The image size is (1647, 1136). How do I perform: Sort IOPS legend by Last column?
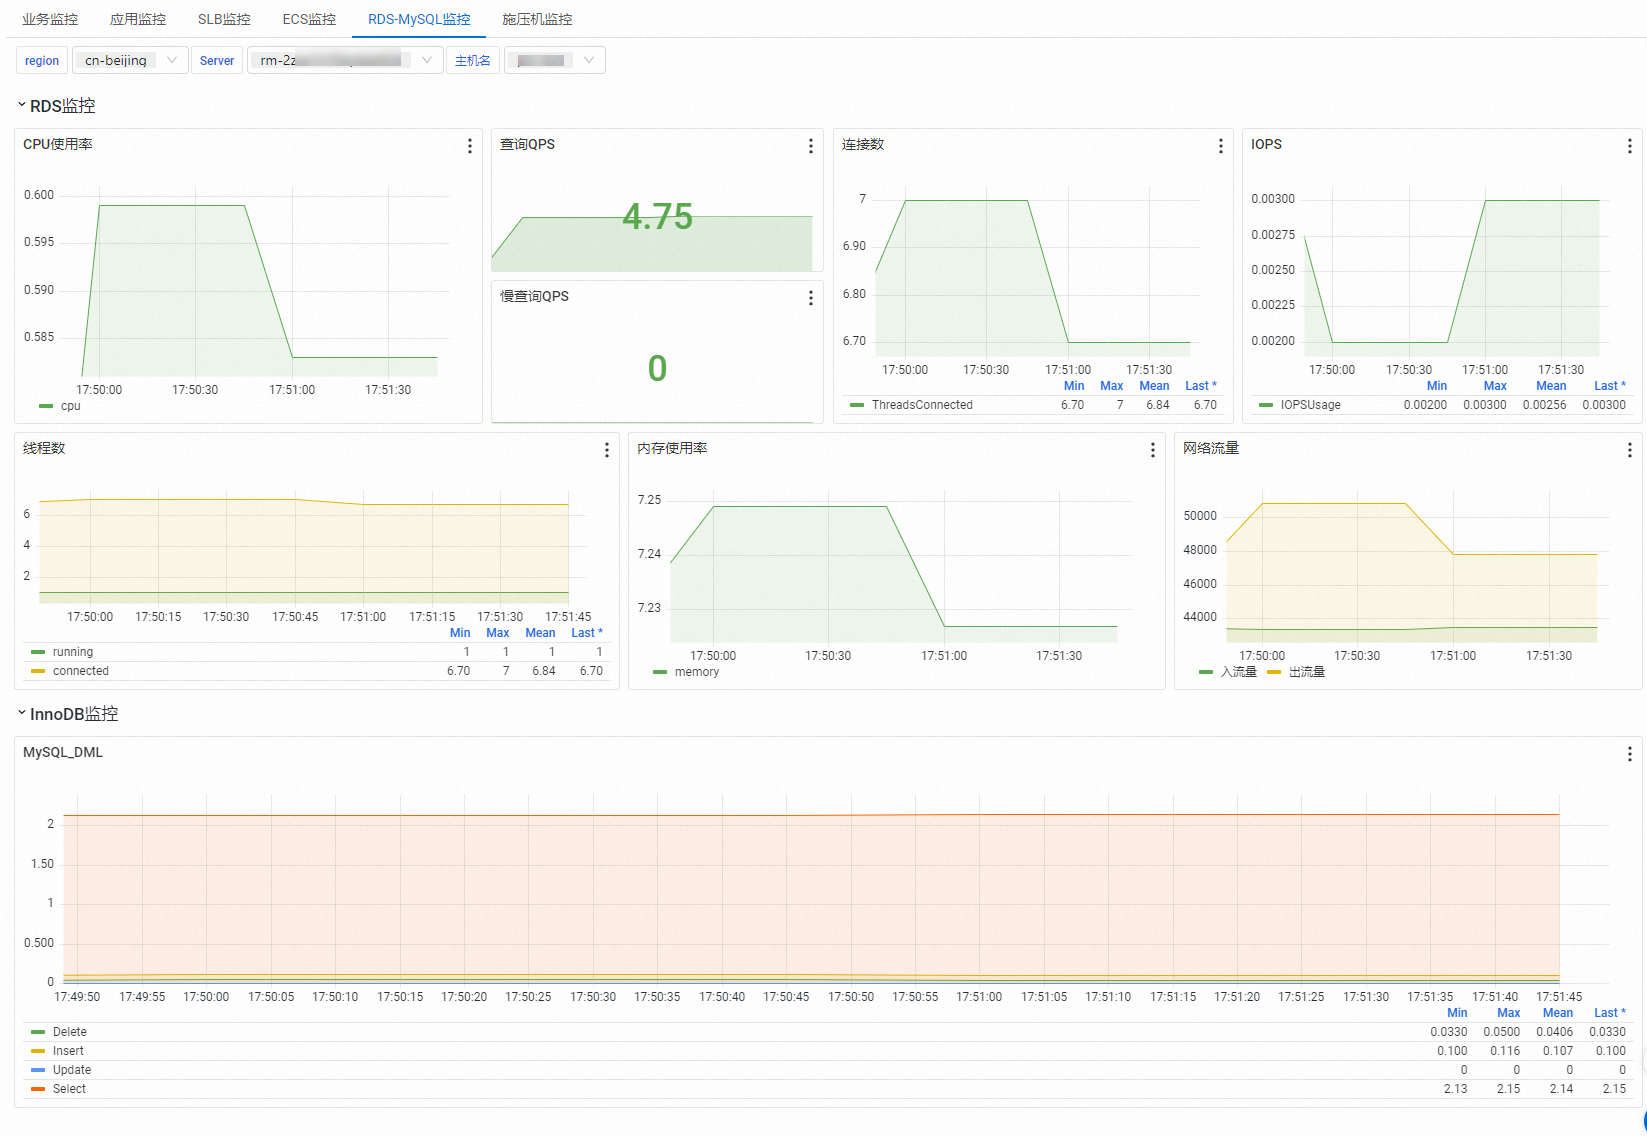tap(1610, 386)
